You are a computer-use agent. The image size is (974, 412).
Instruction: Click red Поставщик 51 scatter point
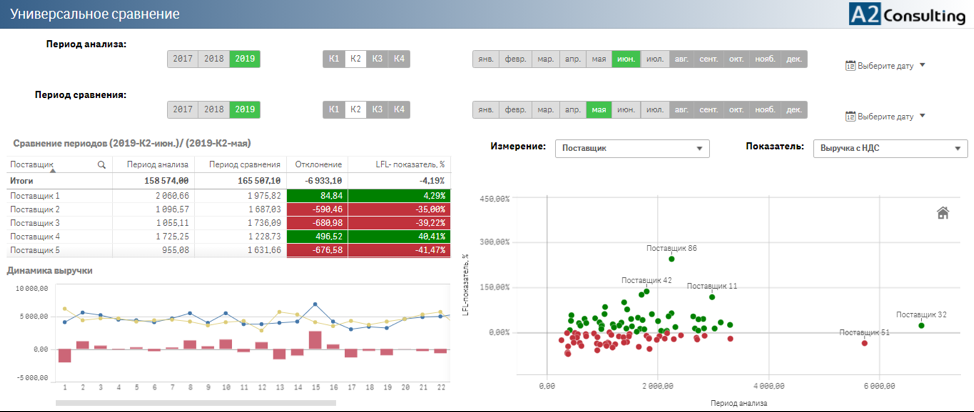point(865,343)
